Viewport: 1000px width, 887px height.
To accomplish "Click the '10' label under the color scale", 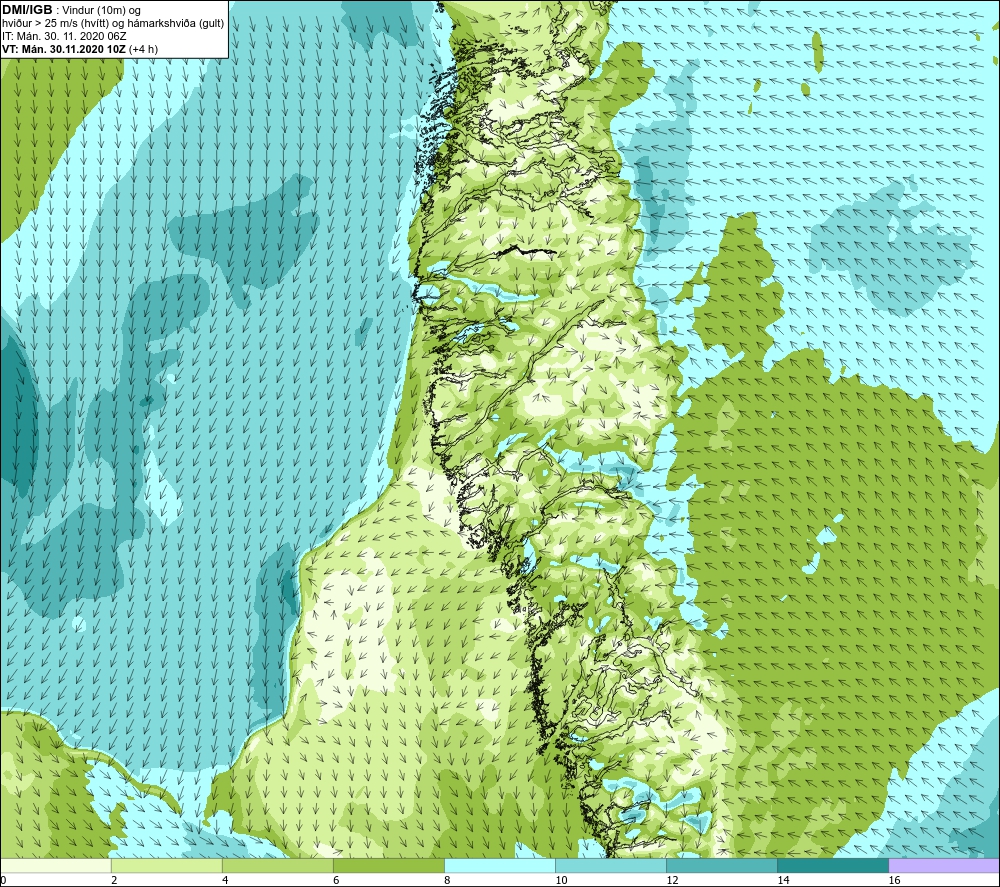I will tap(561, 881).
